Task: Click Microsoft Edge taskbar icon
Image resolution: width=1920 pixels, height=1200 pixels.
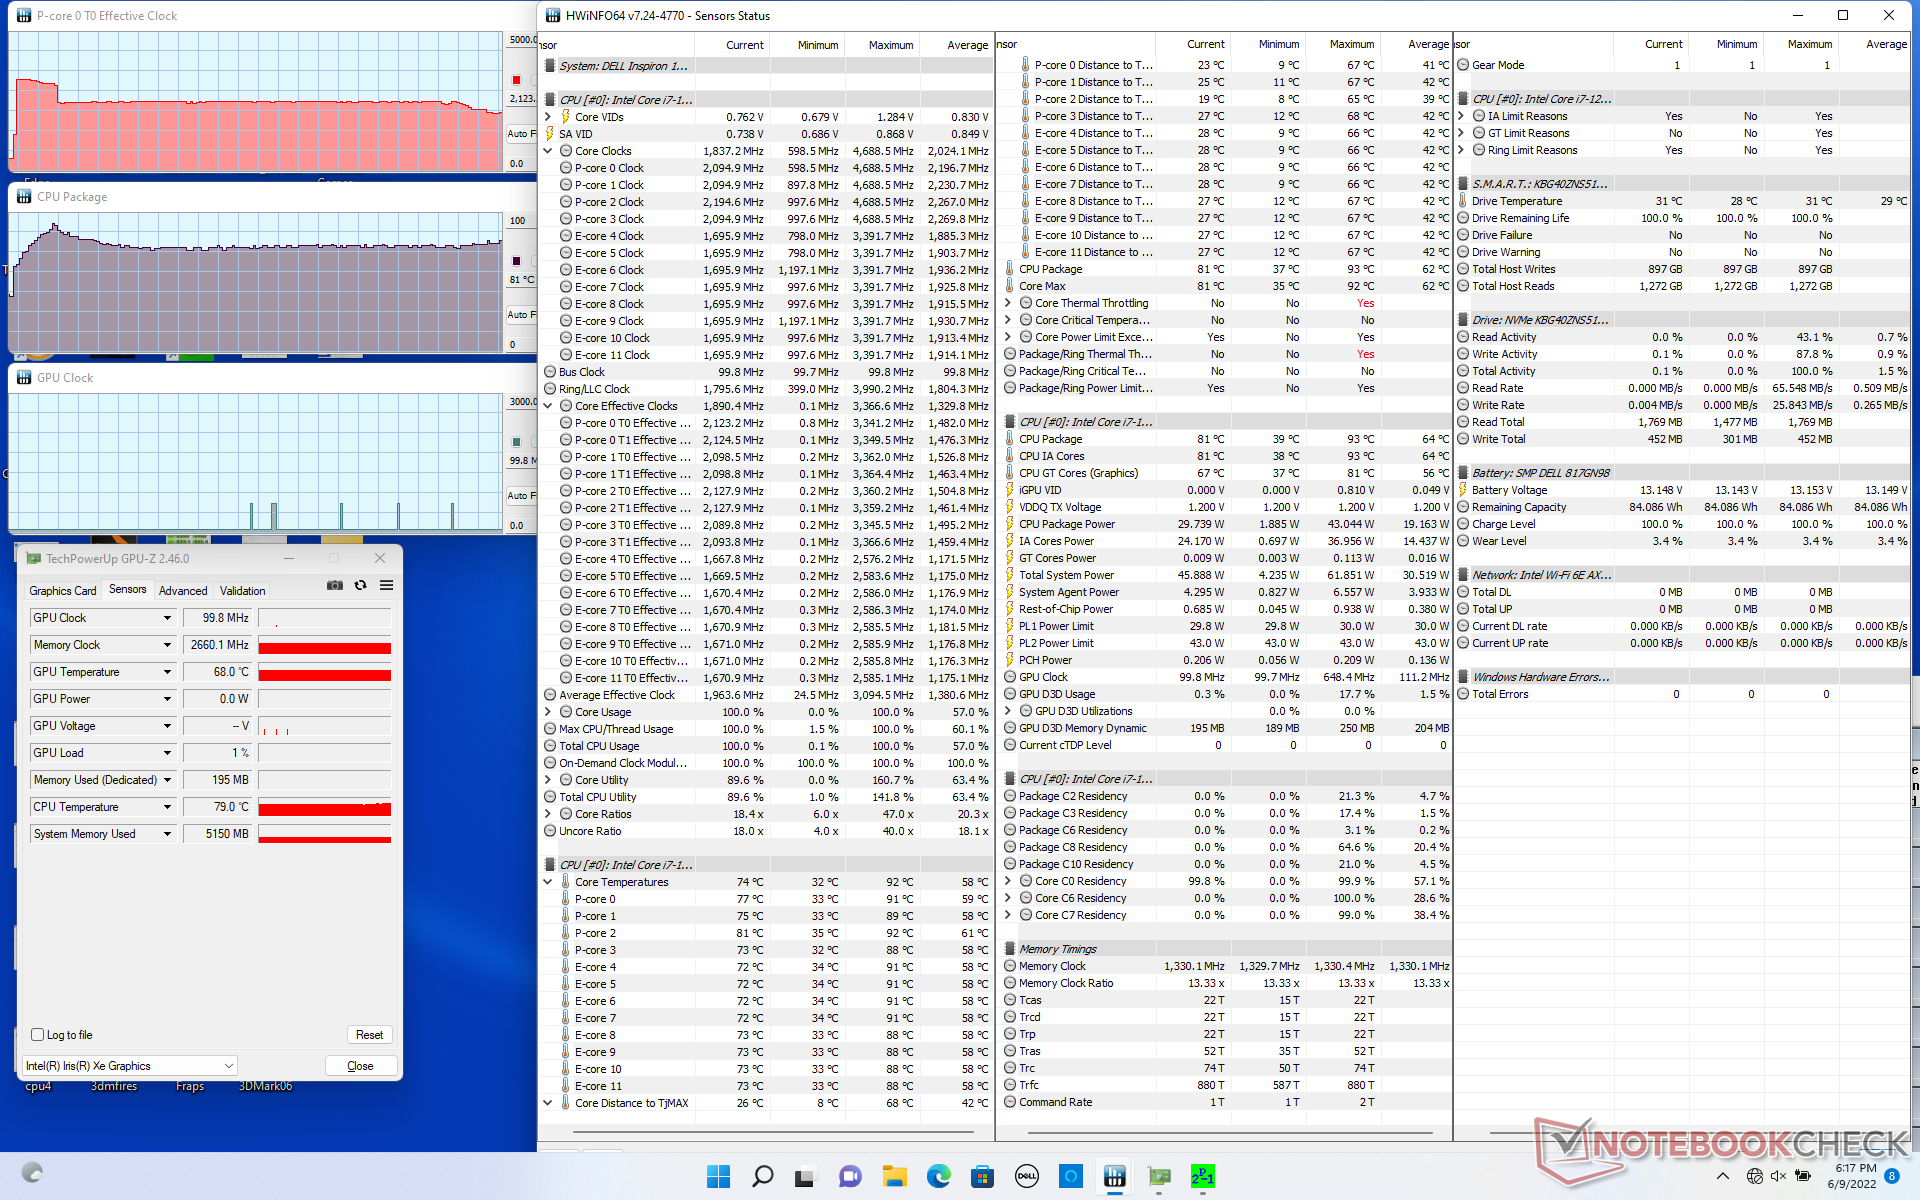Action: tap(938, 1176)
